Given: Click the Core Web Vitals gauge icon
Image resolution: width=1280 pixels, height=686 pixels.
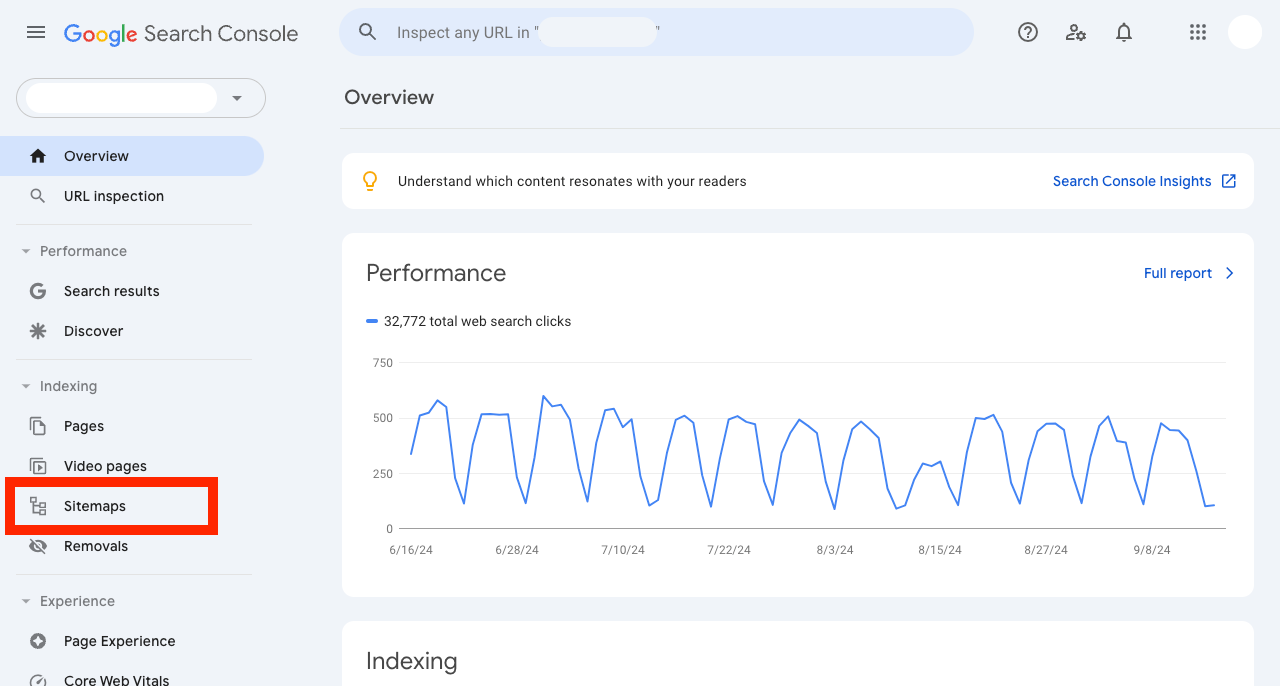Looking at the screenshot, I should (x=38, y=680).
